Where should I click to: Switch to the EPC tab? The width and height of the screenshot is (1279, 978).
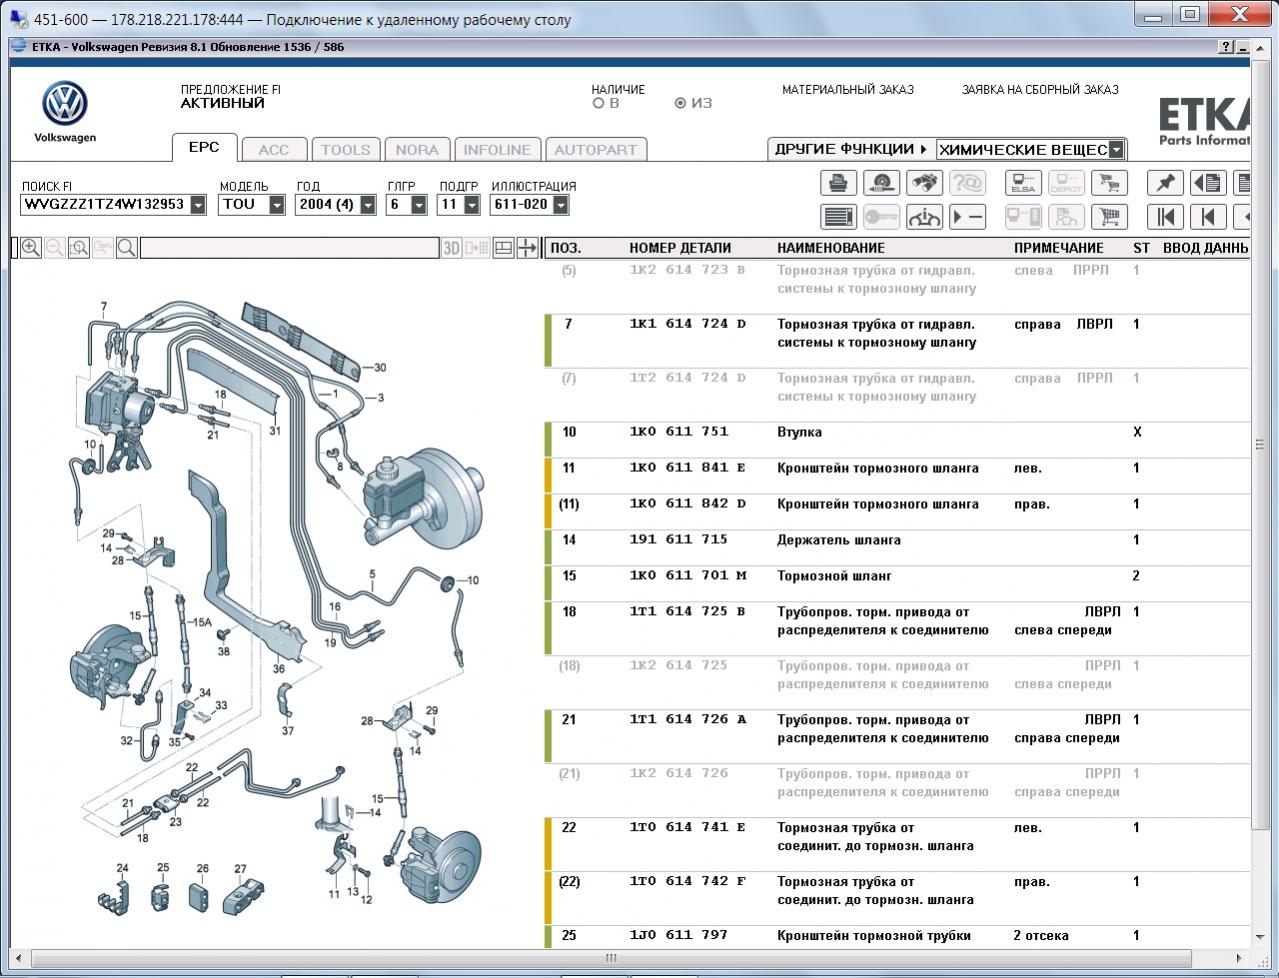coord(204,148)
